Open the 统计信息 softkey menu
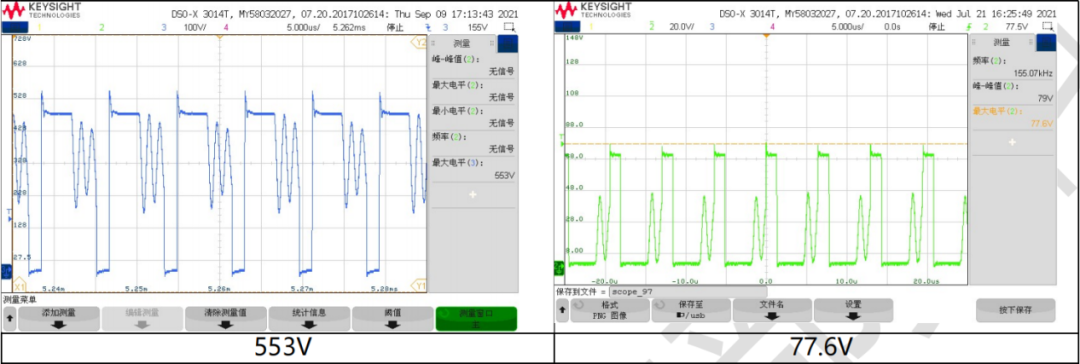This screenshot has height=364, width=1080. (309, 318)
